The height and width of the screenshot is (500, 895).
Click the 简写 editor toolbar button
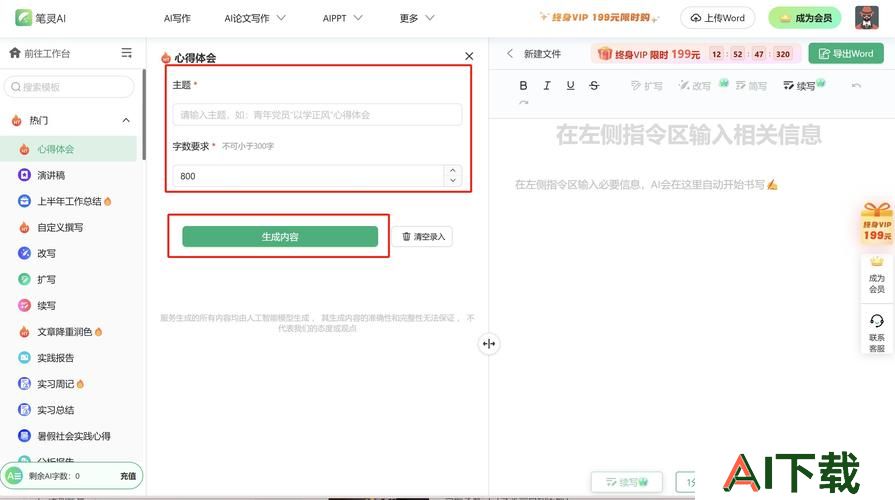pos(751,86)
